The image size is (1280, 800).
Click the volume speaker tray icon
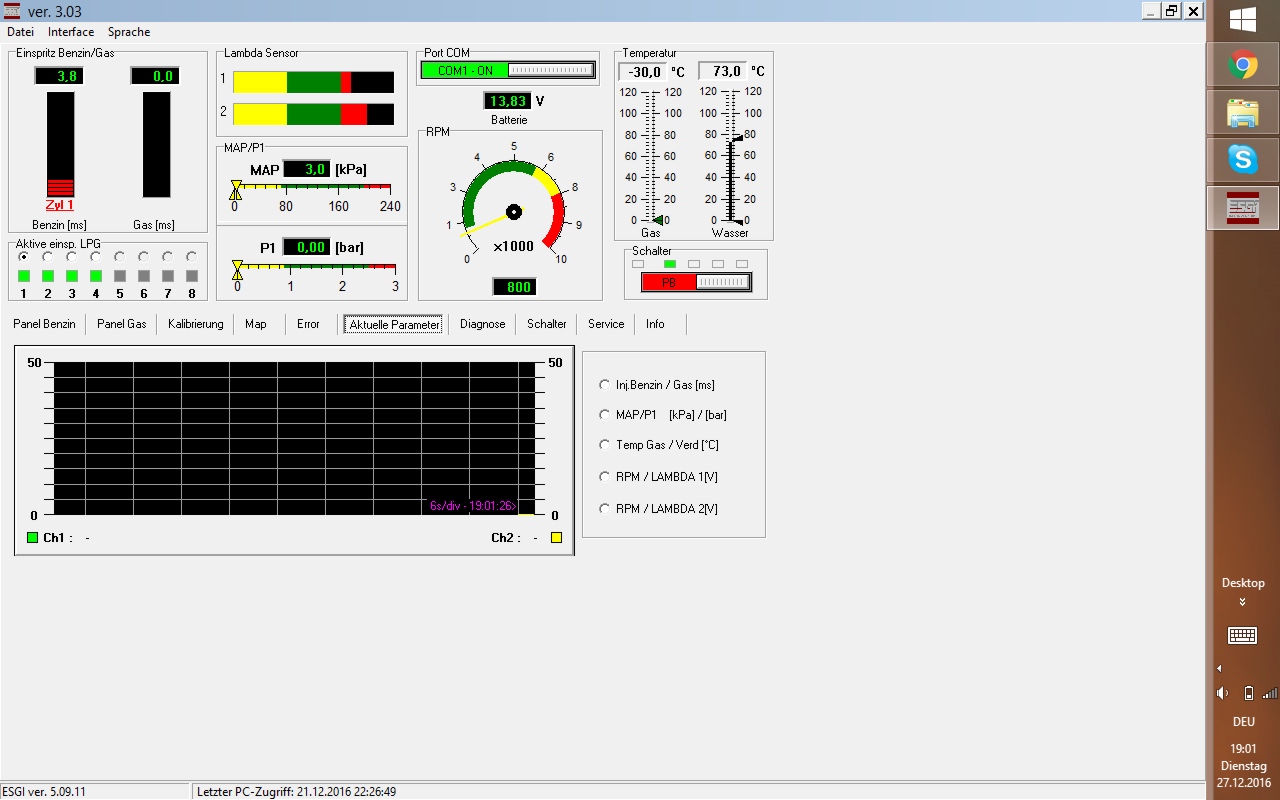1223,693
